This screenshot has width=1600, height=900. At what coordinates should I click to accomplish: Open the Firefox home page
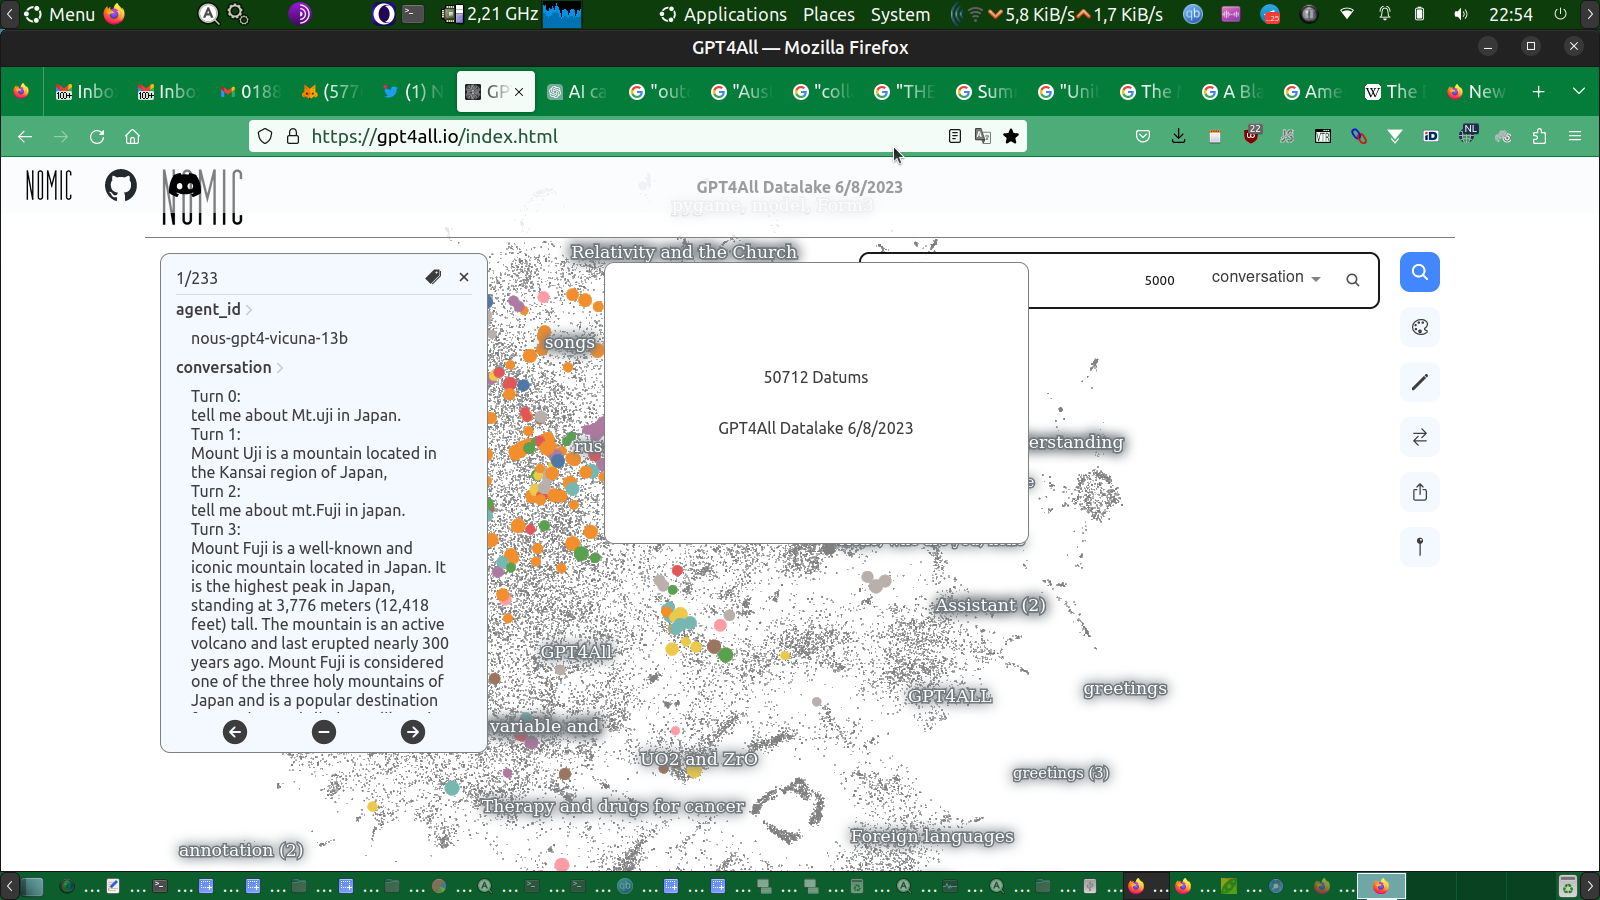(x=132, y=136)
